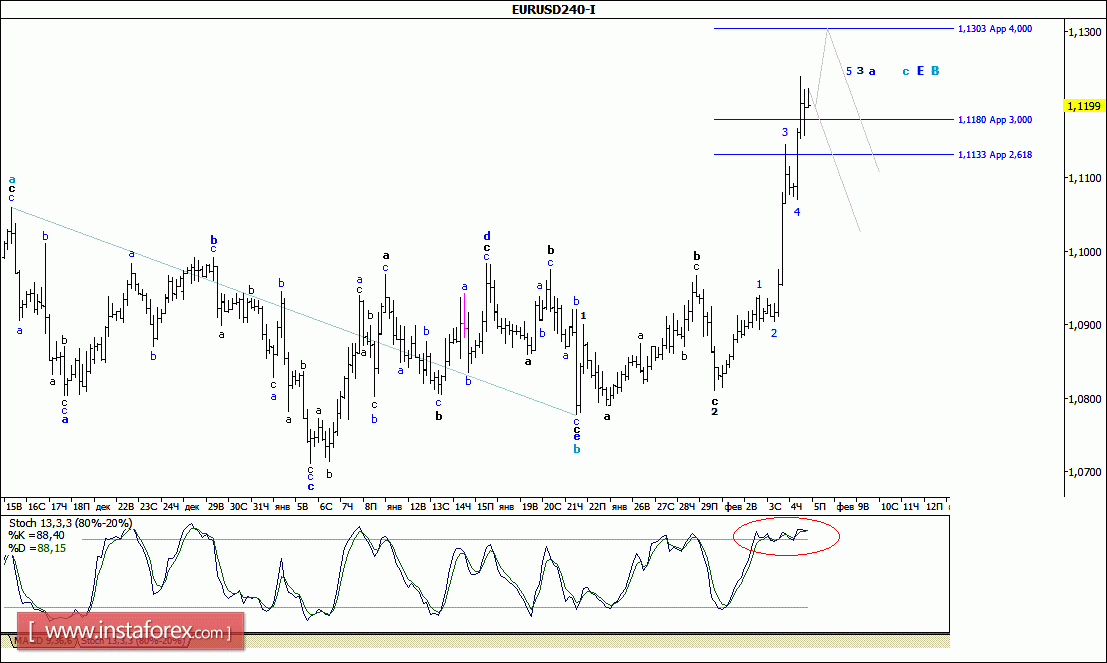Click the 1,1180 App 3,000 level label

pos(995,119)
